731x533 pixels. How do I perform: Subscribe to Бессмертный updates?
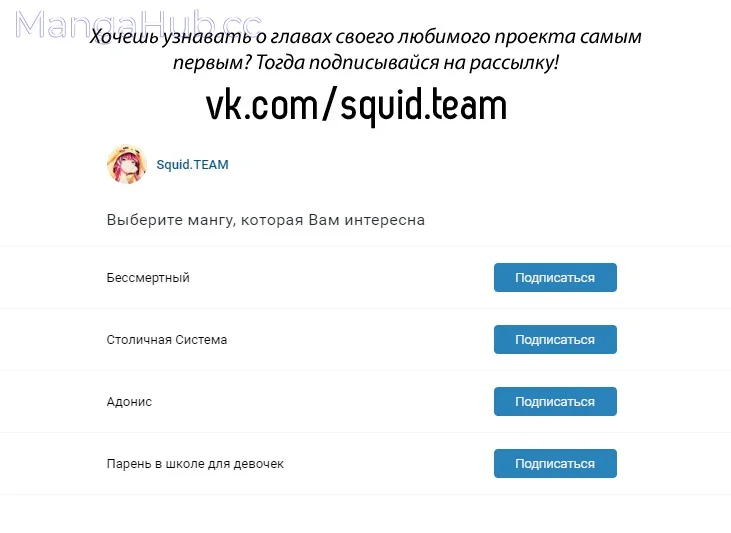(555, 277)
